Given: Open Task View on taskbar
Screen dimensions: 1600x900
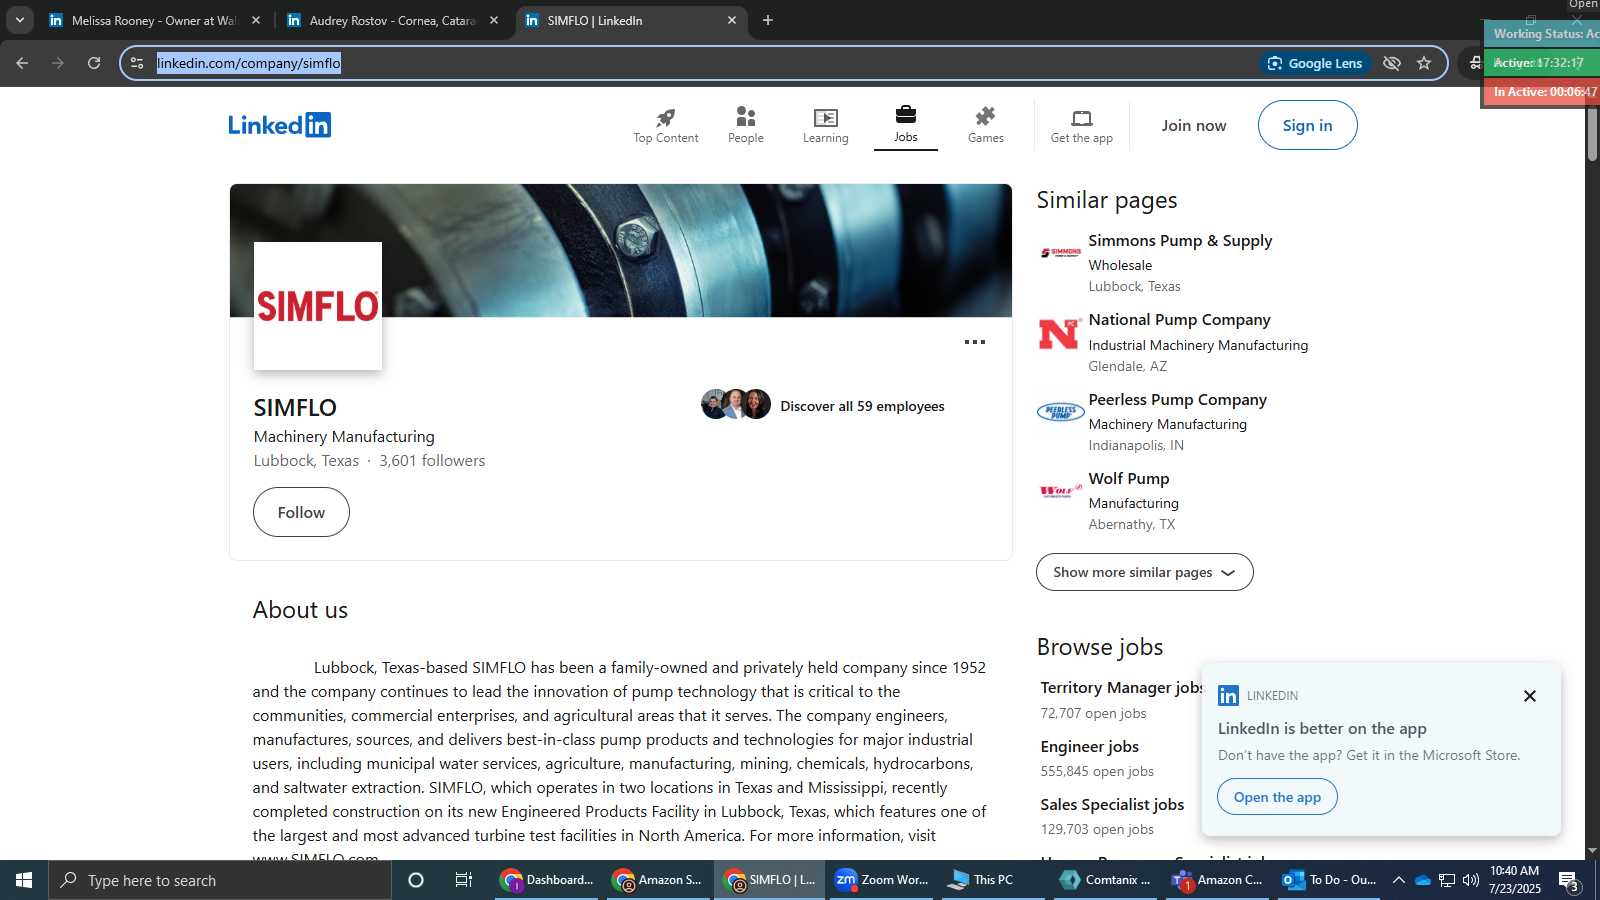Looking at the screenshot, I should tap(464, 880).
